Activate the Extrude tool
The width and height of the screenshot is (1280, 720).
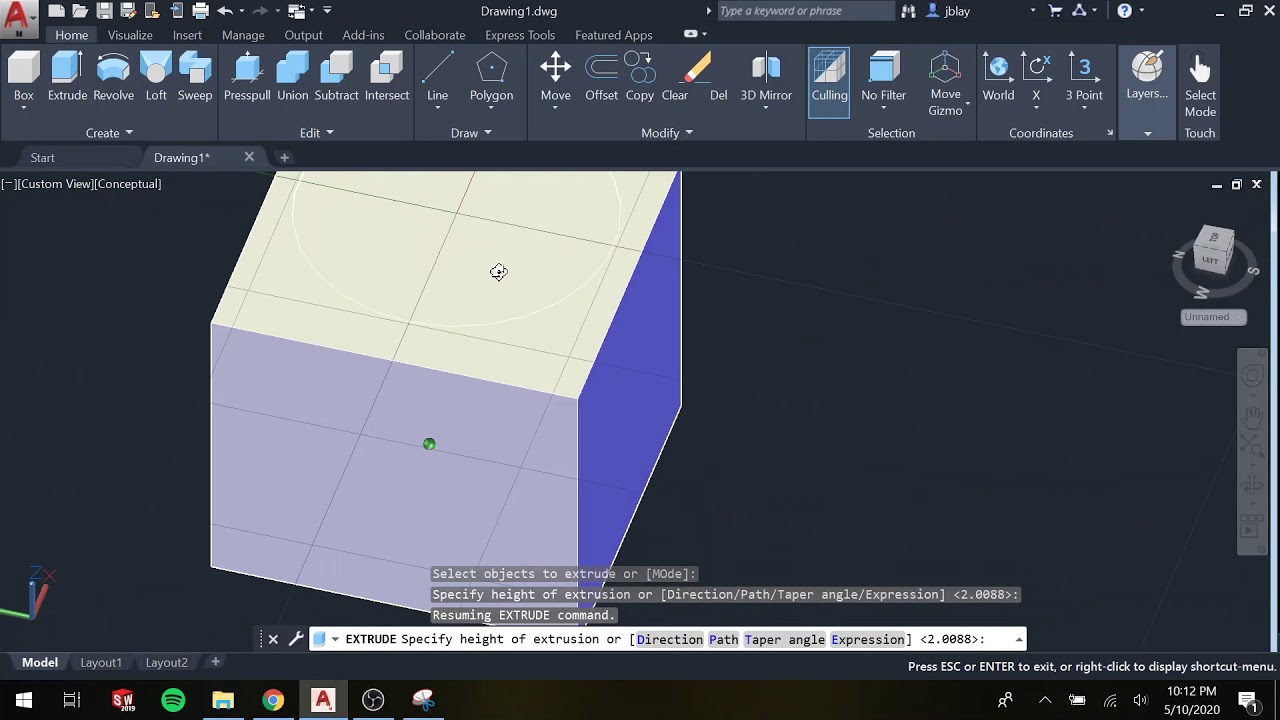[x=67, y=78]
